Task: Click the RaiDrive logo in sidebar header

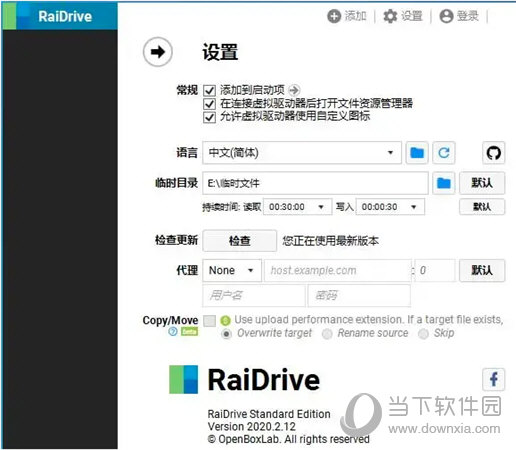Action: (16, 16)
